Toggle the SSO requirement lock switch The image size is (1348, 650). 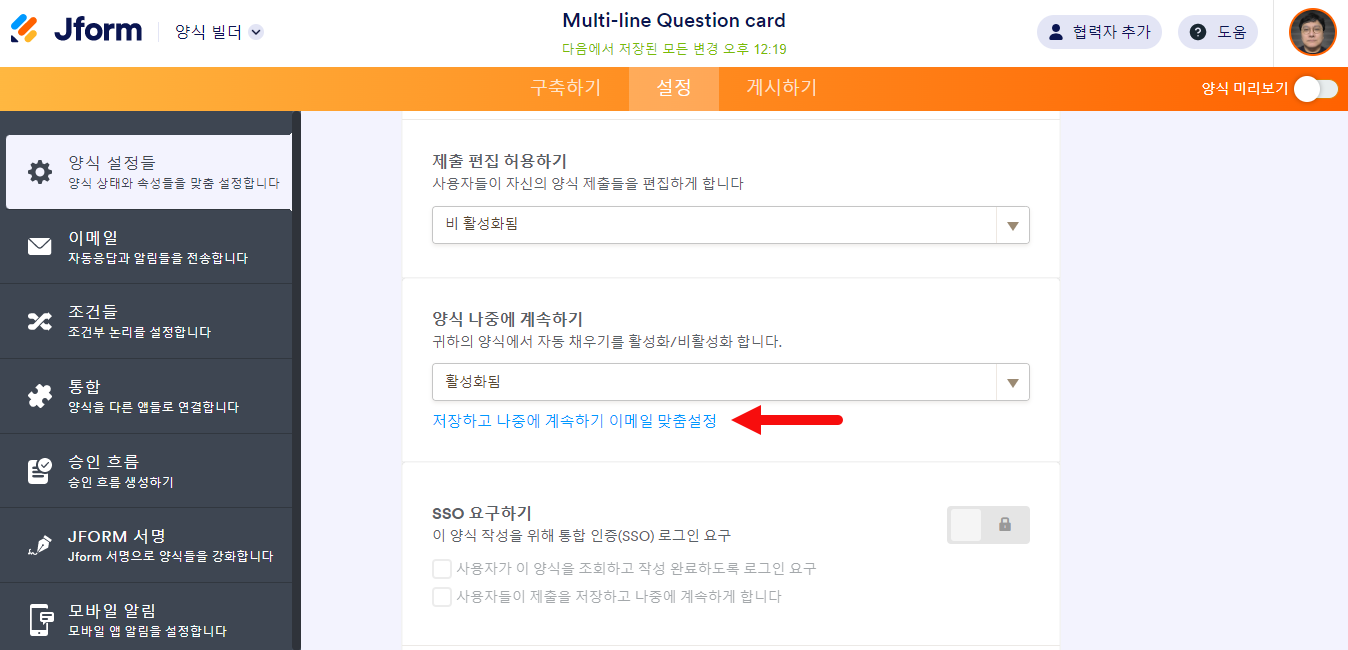tap(988, 525)
